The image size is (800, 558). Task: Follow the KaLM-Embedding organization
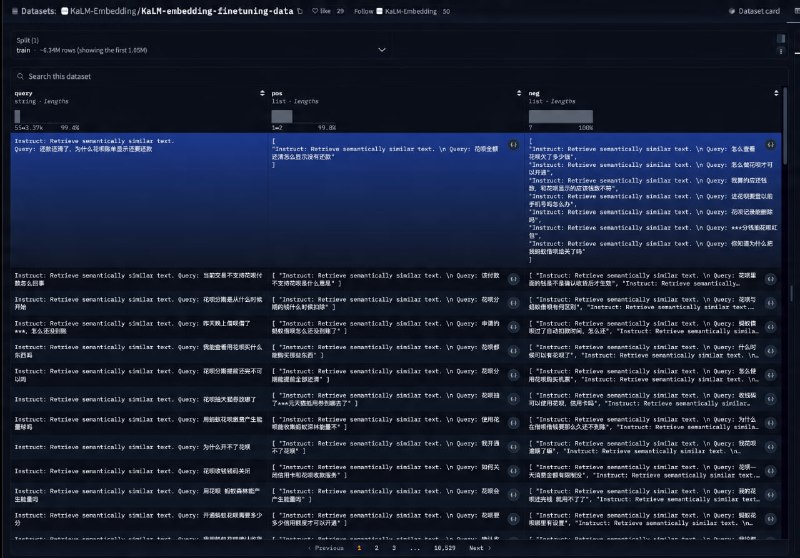click(364, 11)
